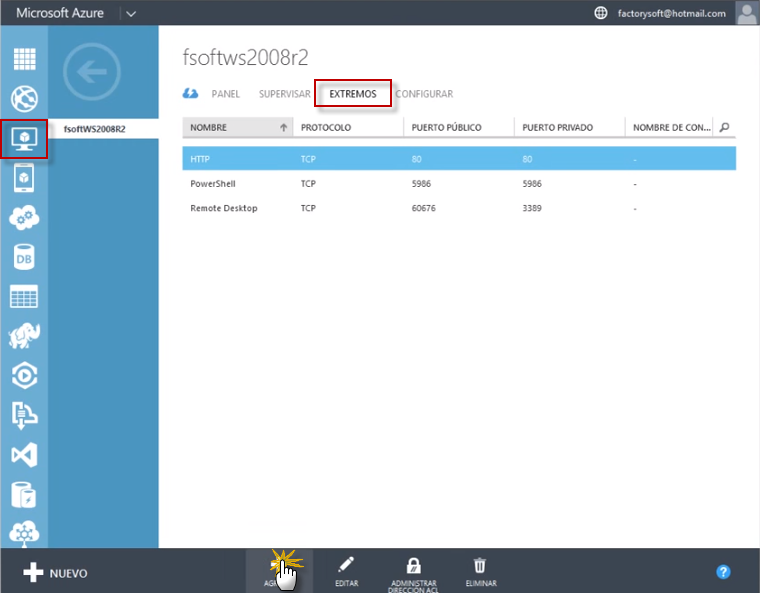
Task: Open SQL Databases DB icon
Action: pos(24,257)
